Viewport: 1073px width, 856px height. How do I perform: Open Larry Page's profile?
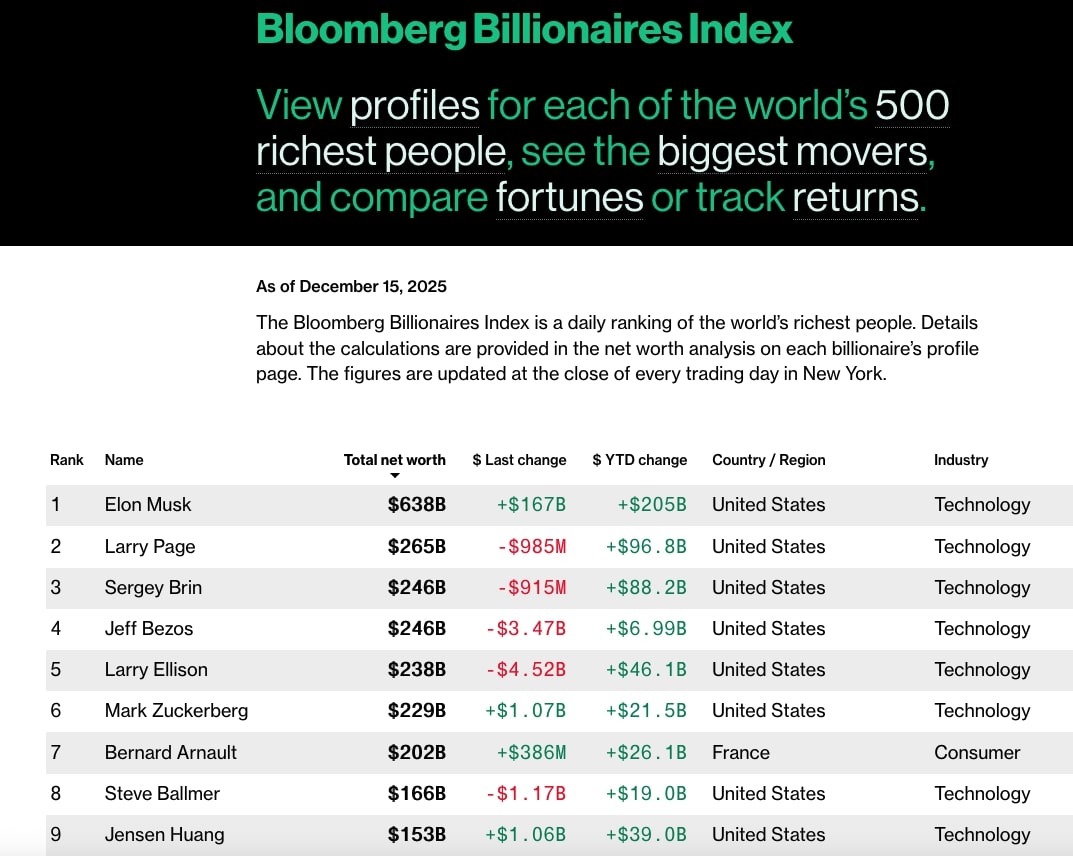(150, 547)
